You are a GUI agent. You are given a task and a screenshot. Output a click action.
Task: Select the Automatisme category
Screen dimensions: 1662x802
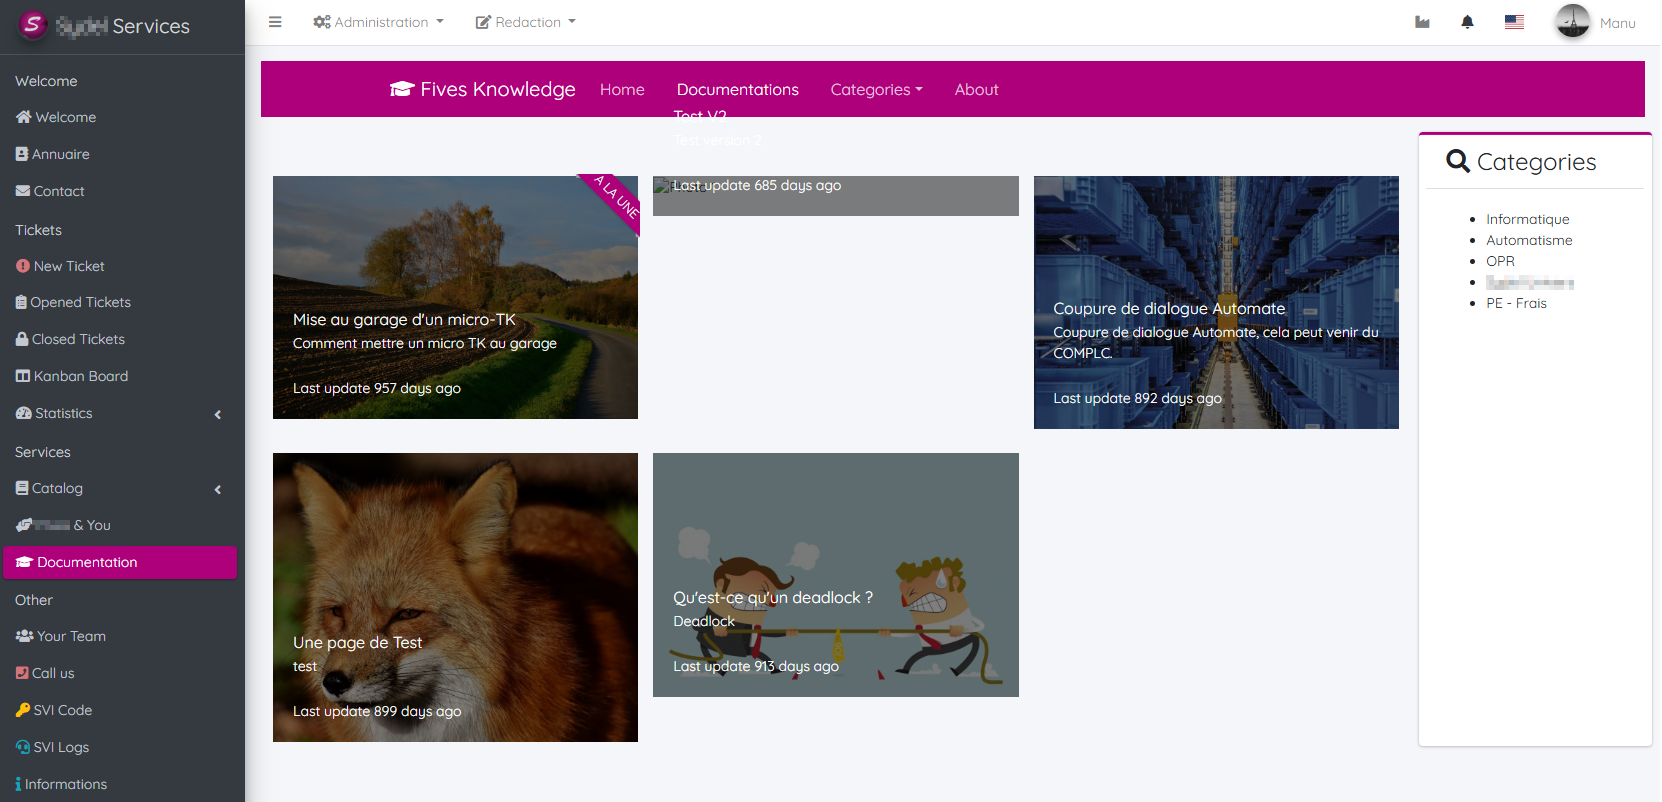tap(1529, 240)
